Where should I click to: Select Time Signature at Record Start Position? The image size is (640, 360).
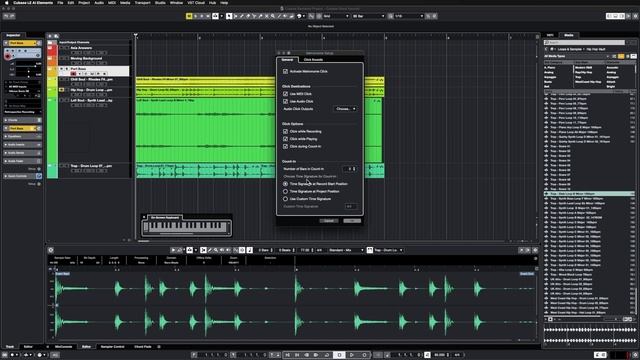click(x=285, y=184)
